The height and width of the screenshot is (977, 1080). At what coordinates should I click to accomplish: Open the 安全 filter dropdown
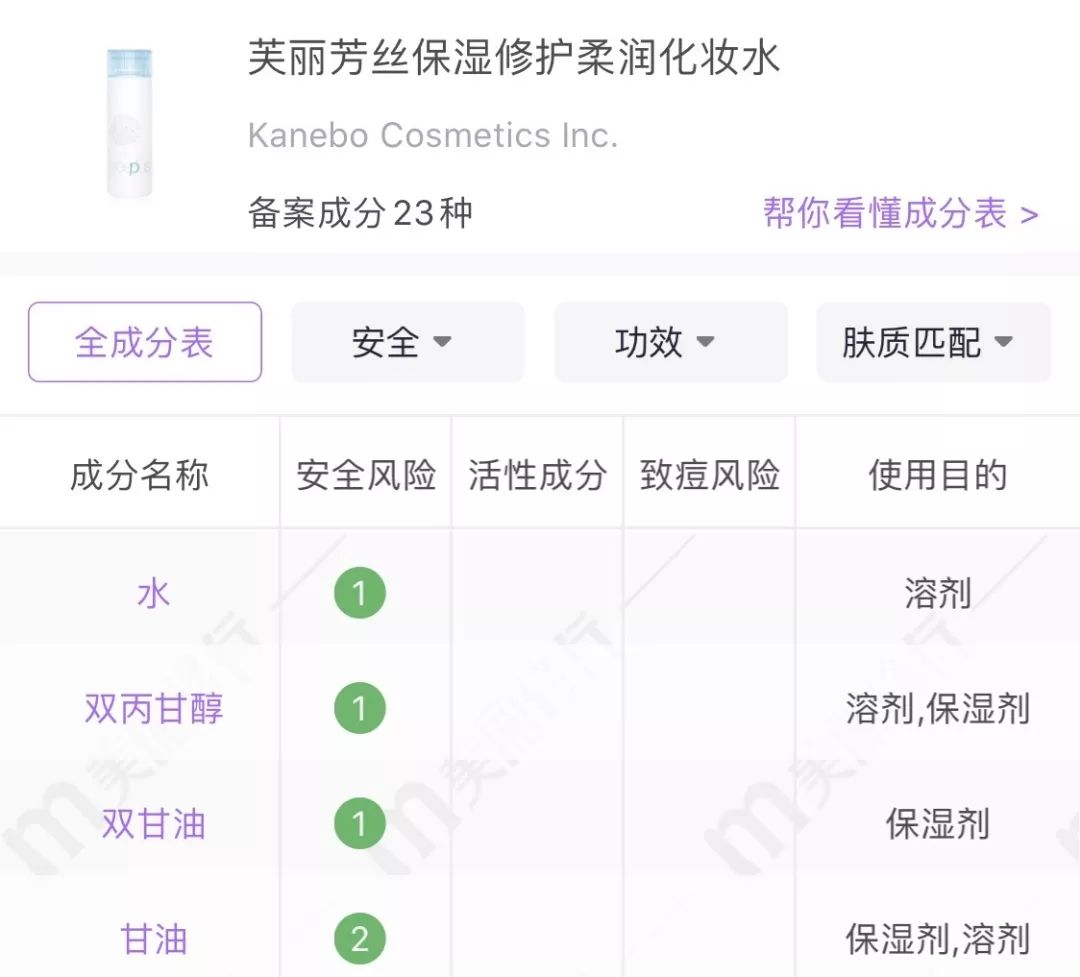click(x=407, y=342)
